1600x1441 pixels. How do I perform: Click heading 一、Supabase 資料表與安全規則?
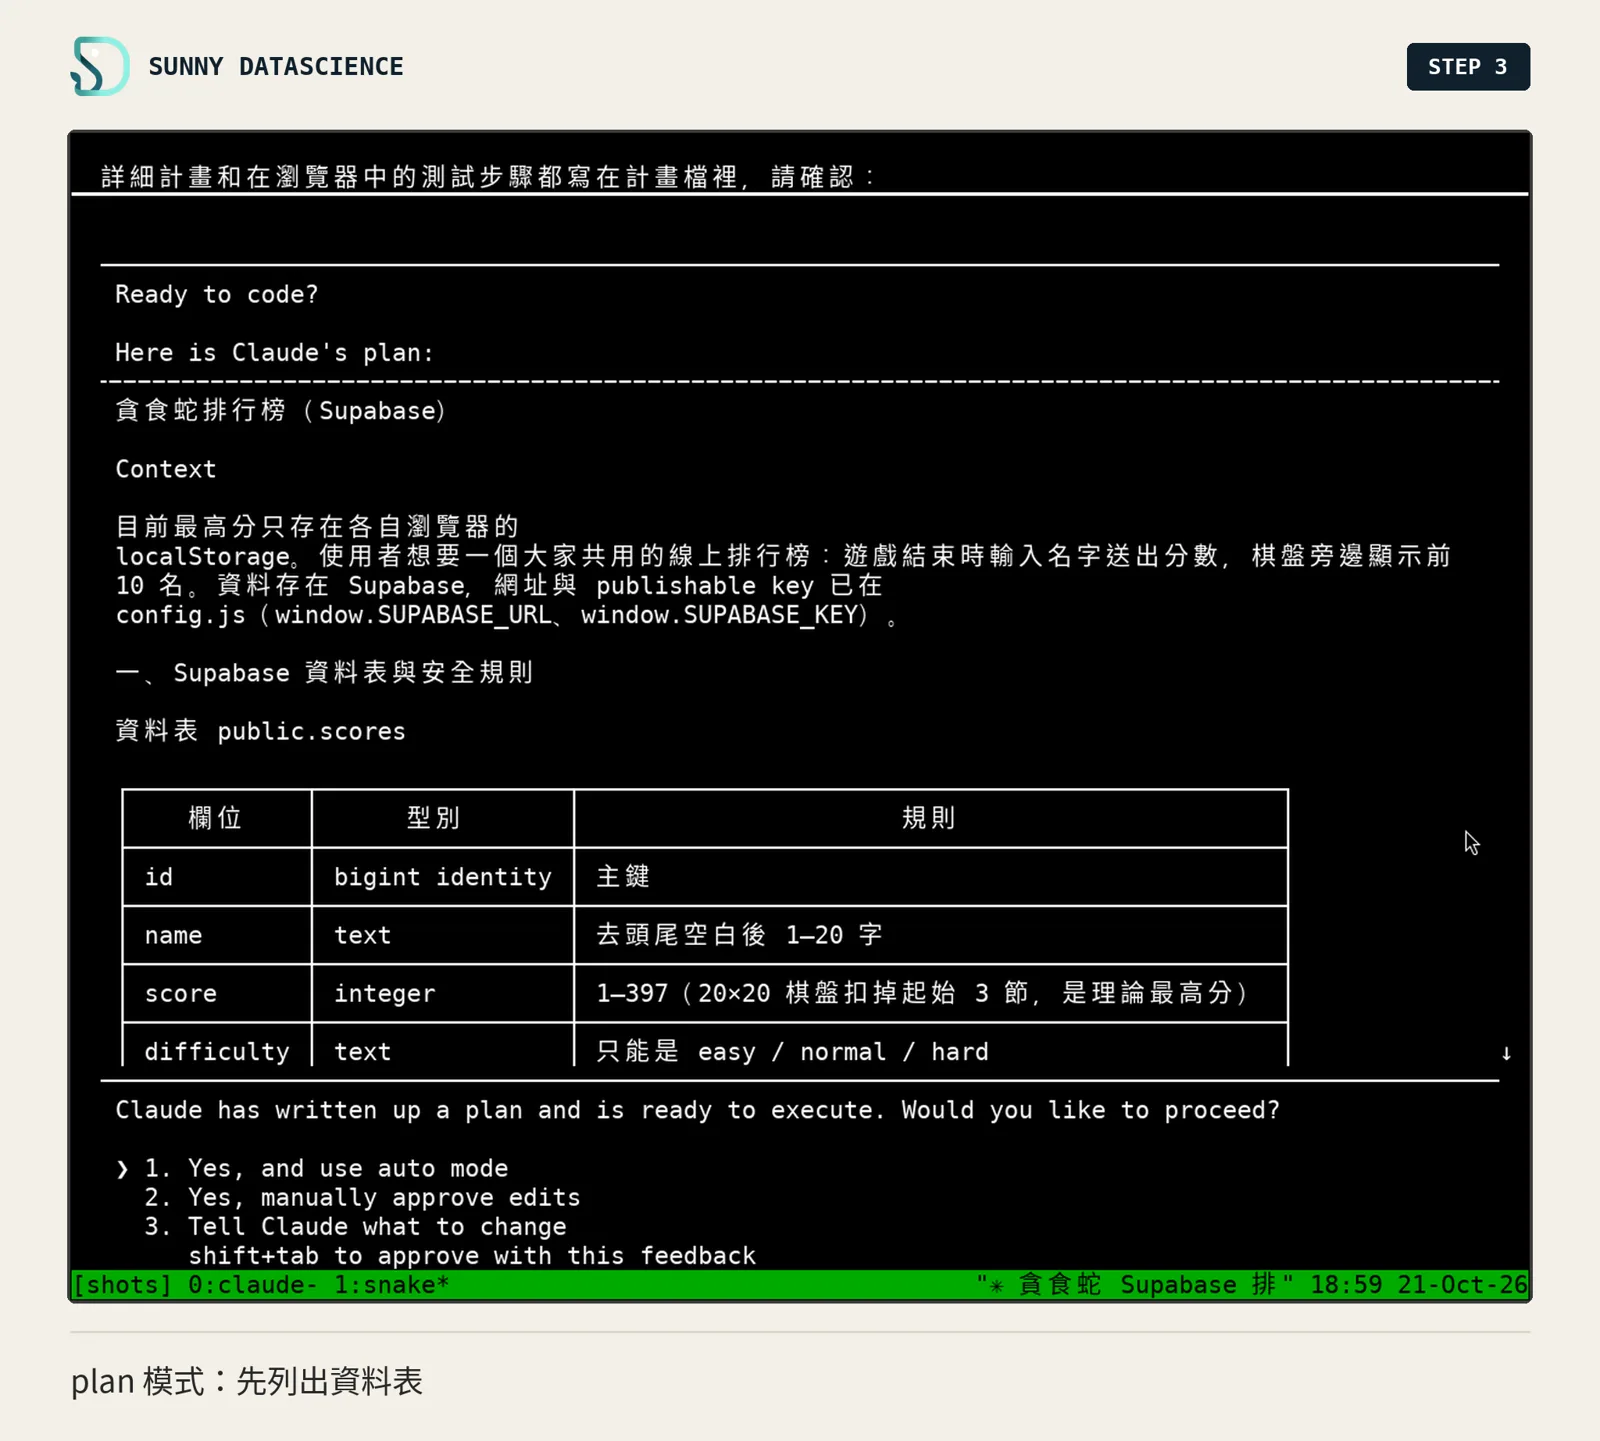tap(325, 672)
